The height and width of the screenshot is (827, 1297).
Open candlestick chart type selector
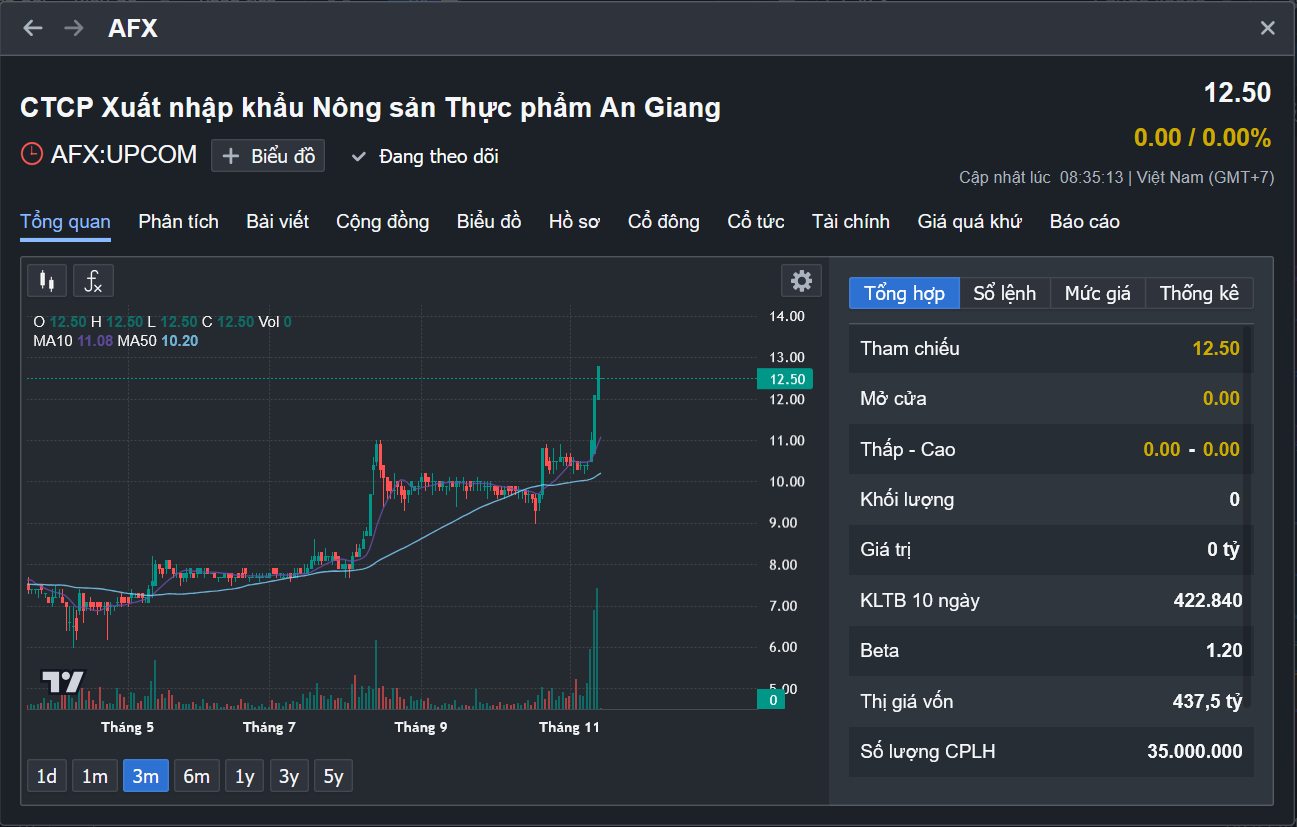coord(47,281)
